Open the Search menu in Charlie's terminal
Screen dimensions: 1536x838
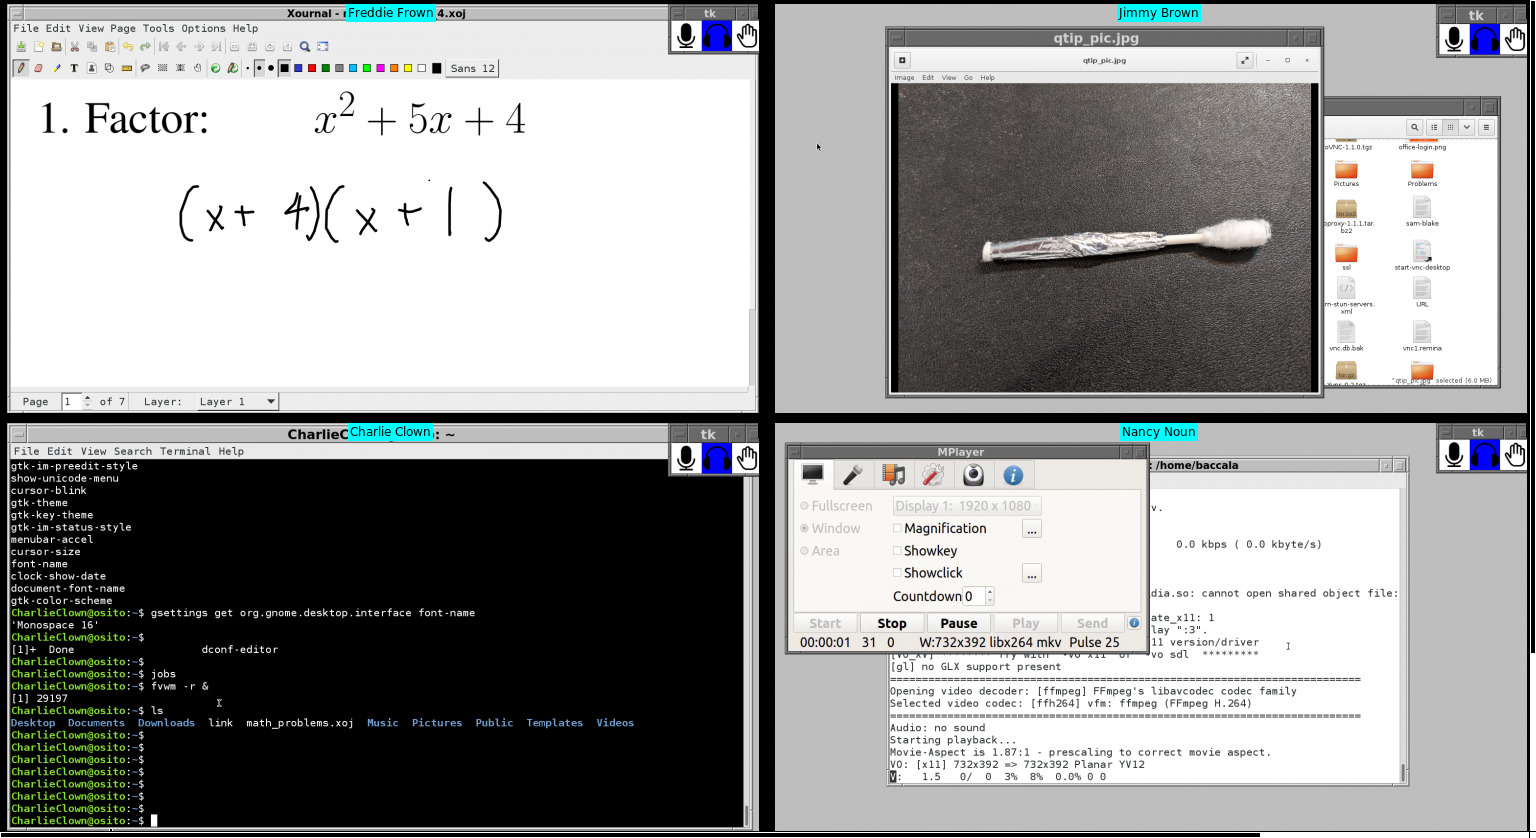[133, 451]
